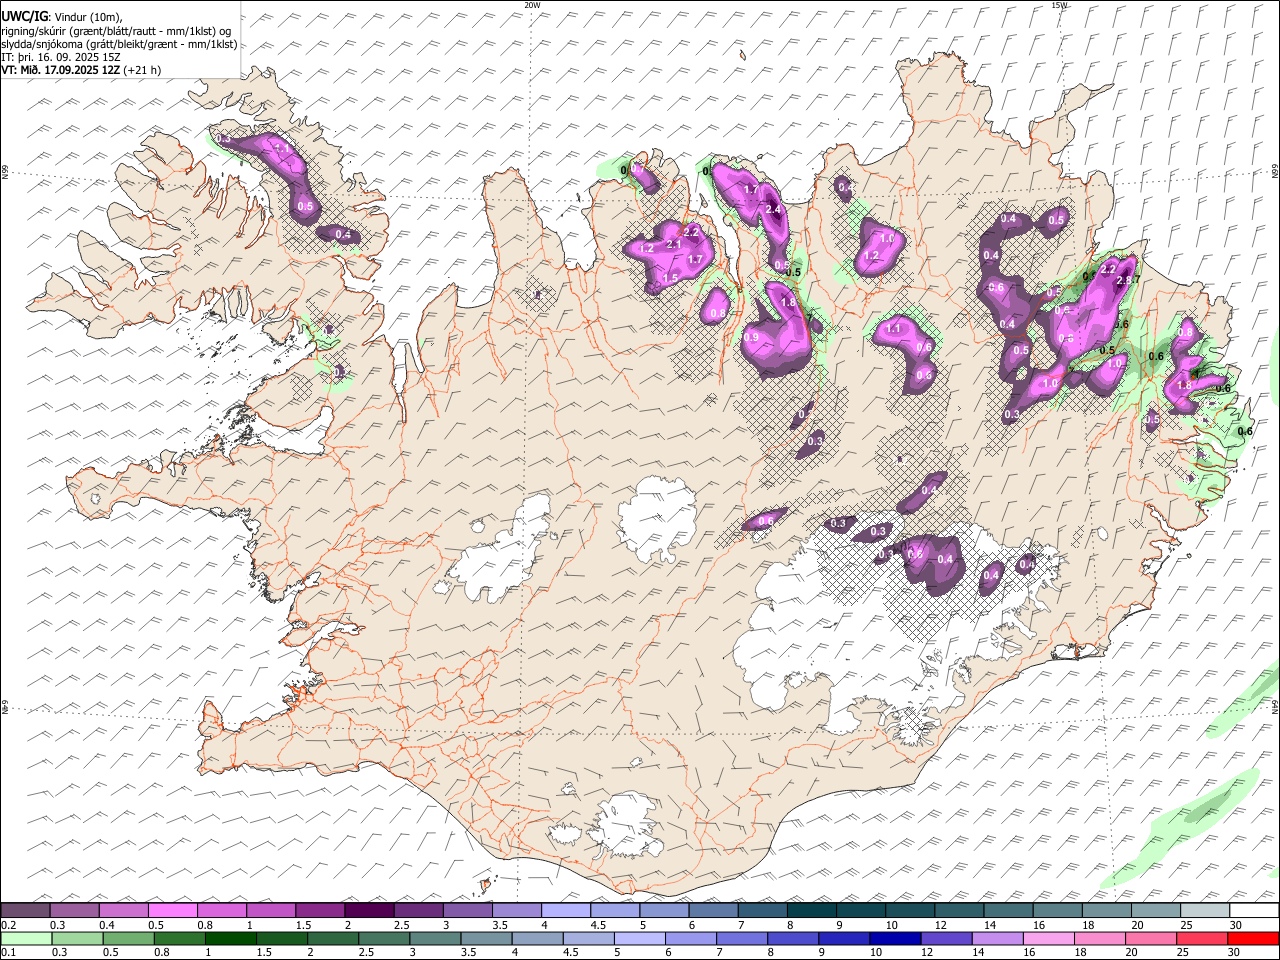Select the pink 0.5 swatch in the top legend row

(172, 911)
